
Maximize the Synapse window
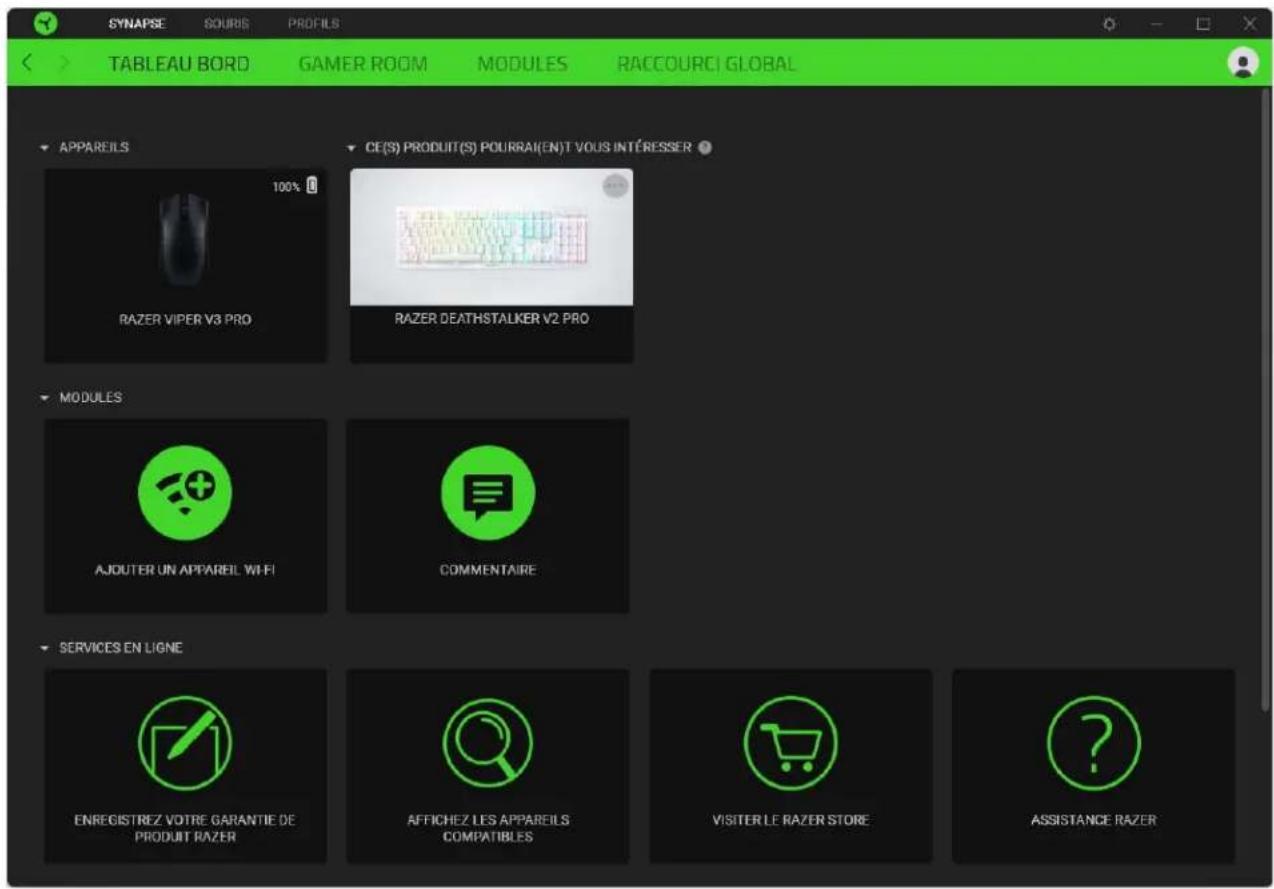(1204, 23)
